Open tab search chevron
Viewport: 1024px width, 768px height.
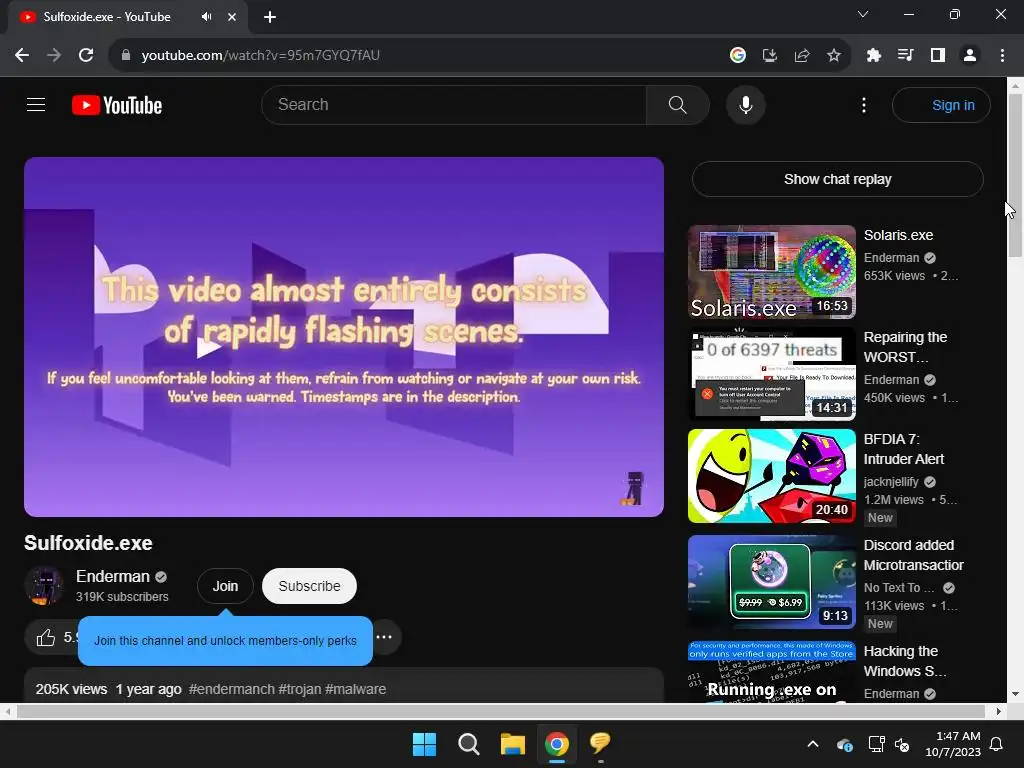[863, 14]
